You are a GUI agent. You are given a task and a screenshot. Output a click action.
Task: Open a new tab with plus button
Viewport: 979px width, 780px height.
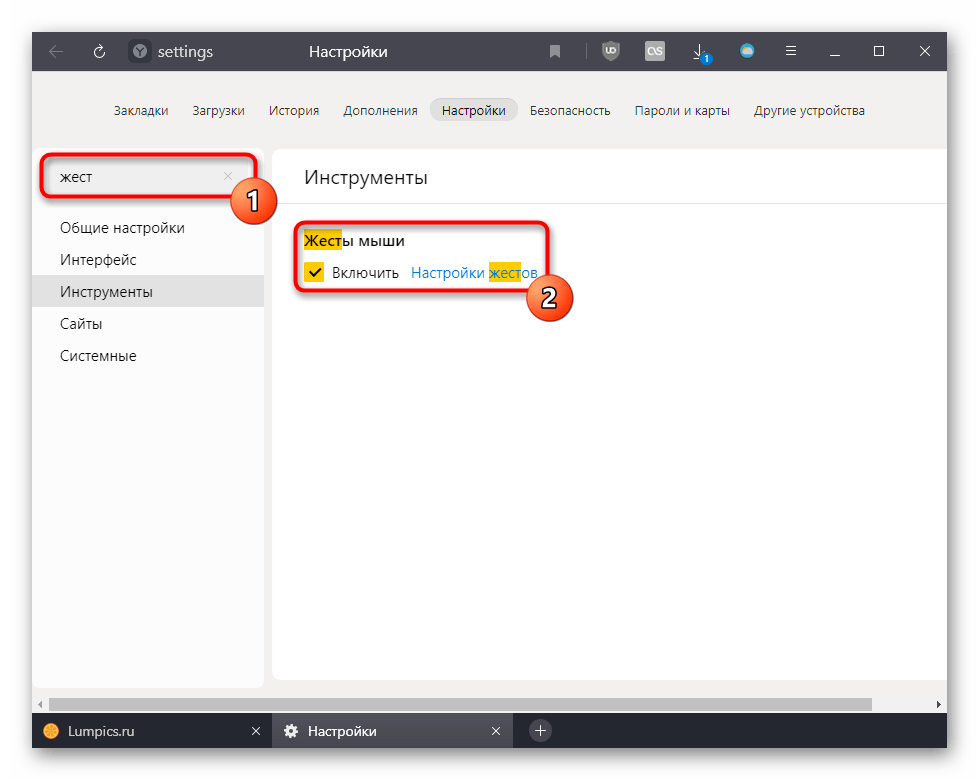540,731
